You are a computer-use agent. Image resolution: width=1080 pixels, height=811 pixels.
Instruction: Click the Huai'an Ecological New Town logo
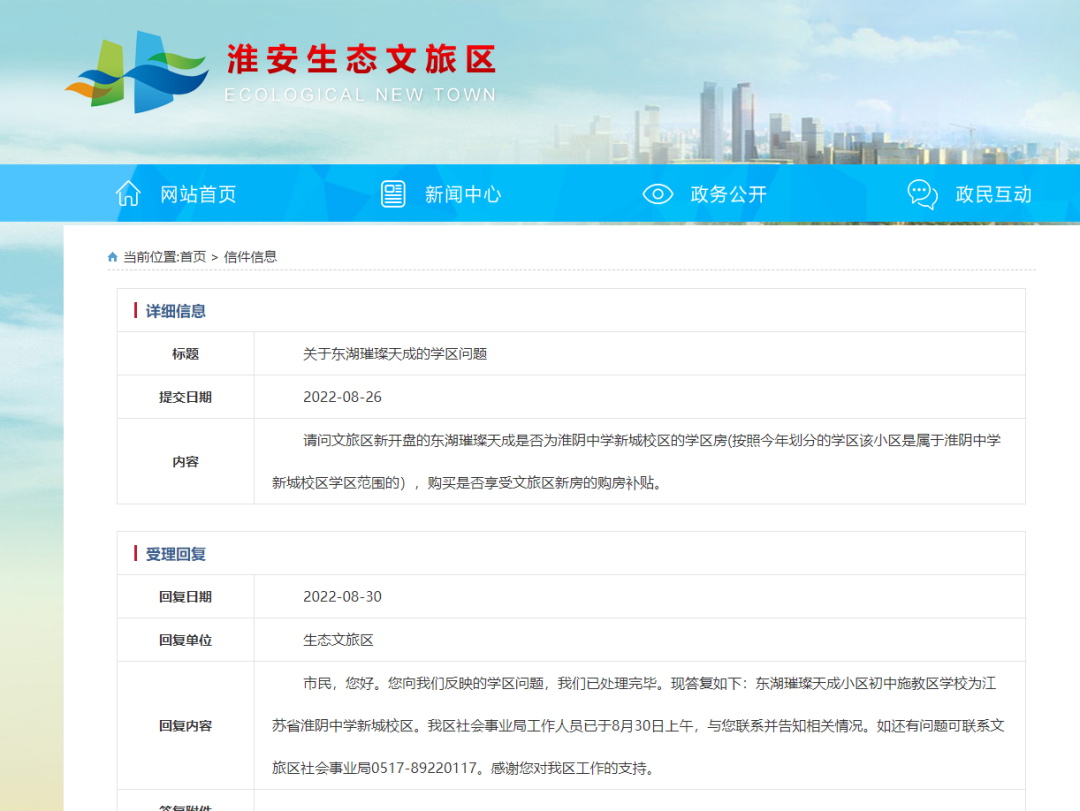coord(136,72)
